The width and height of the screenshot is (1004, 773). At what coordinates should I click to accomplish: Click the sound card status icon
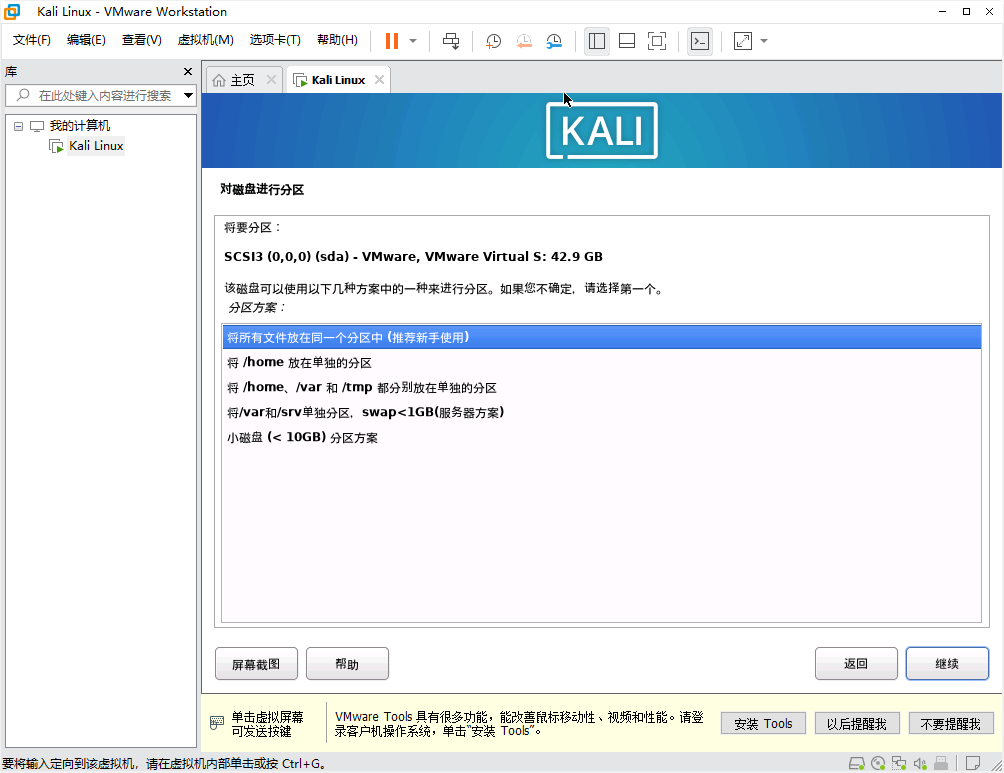(920, 763)
